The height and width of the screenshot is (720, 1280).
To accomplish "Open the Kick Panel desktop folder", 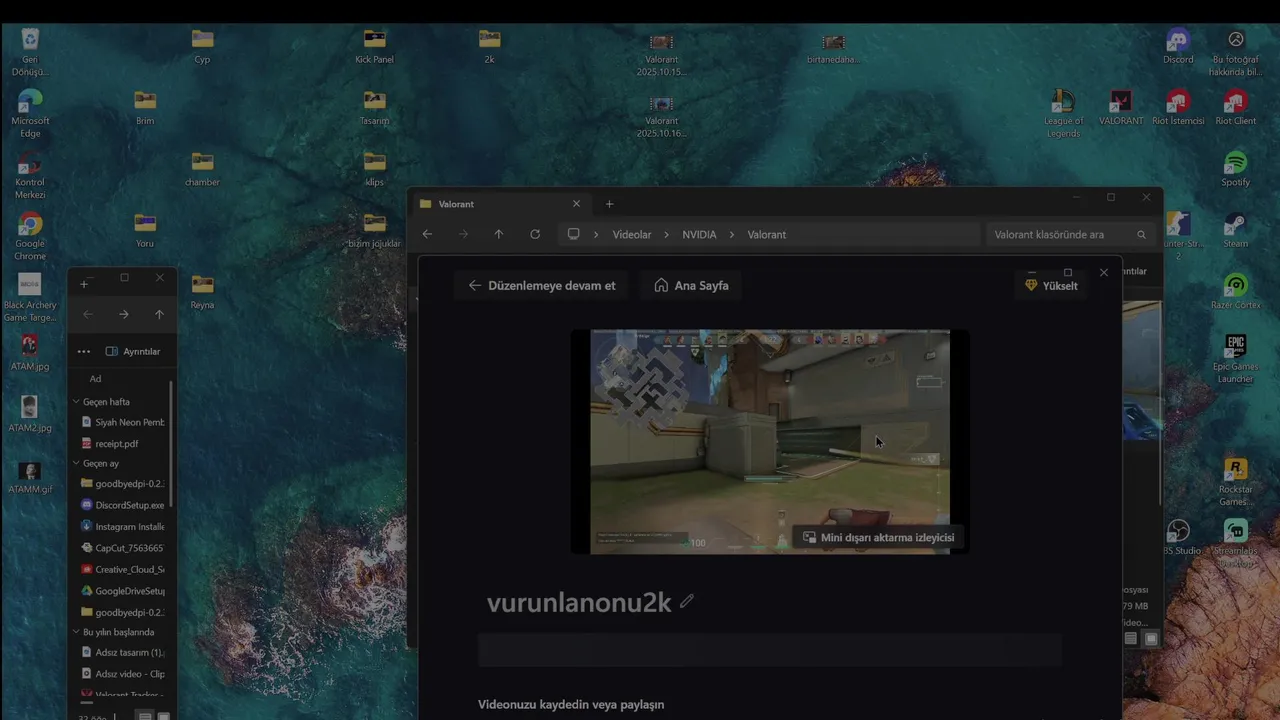I will coord(374,45).
